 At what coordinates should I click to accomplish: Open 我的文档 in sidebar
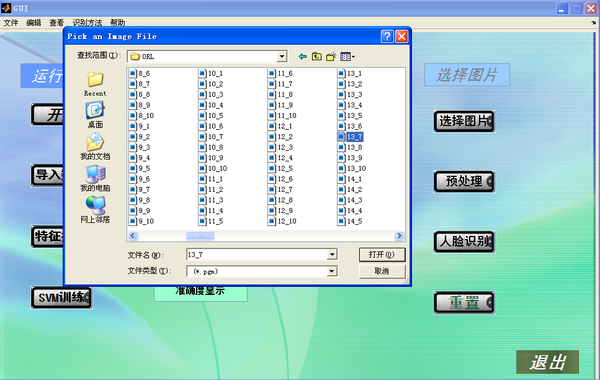coord(95,147)
